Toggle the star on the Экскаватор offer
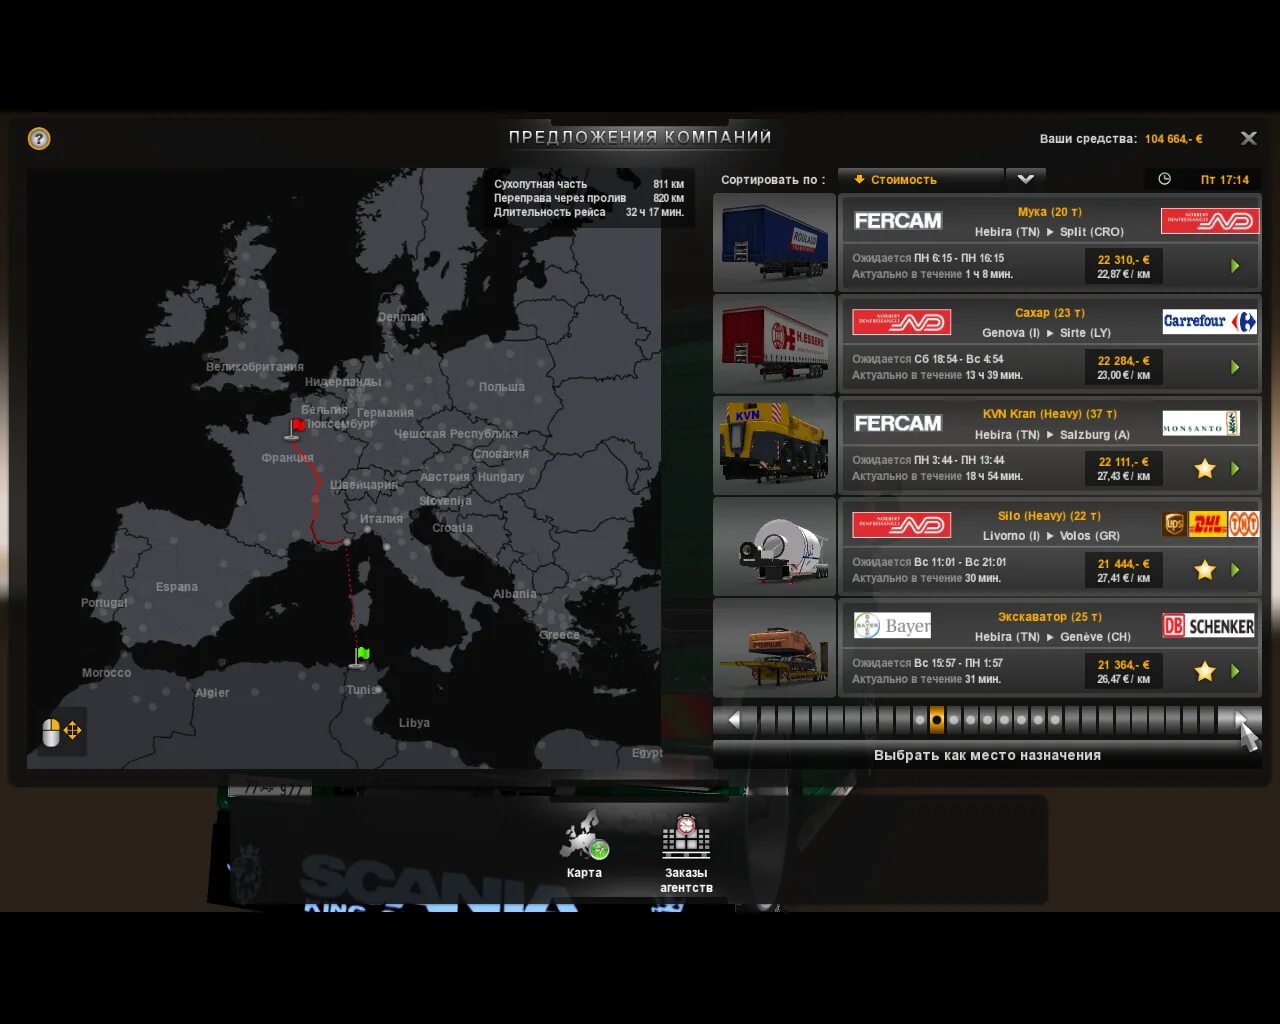 (1204, 671)
